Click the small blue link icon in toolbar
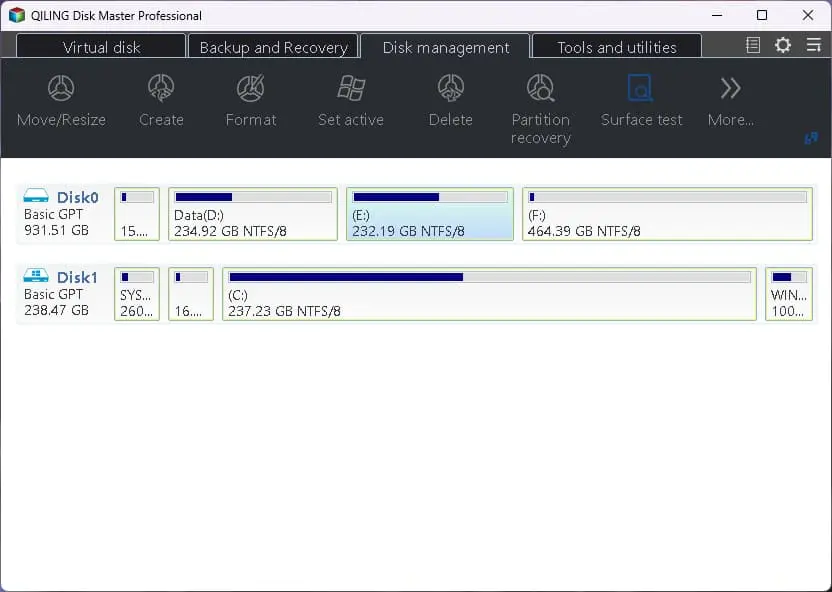Image resolution: width=832 pixels, height=592 pixels. coord(811,139)
